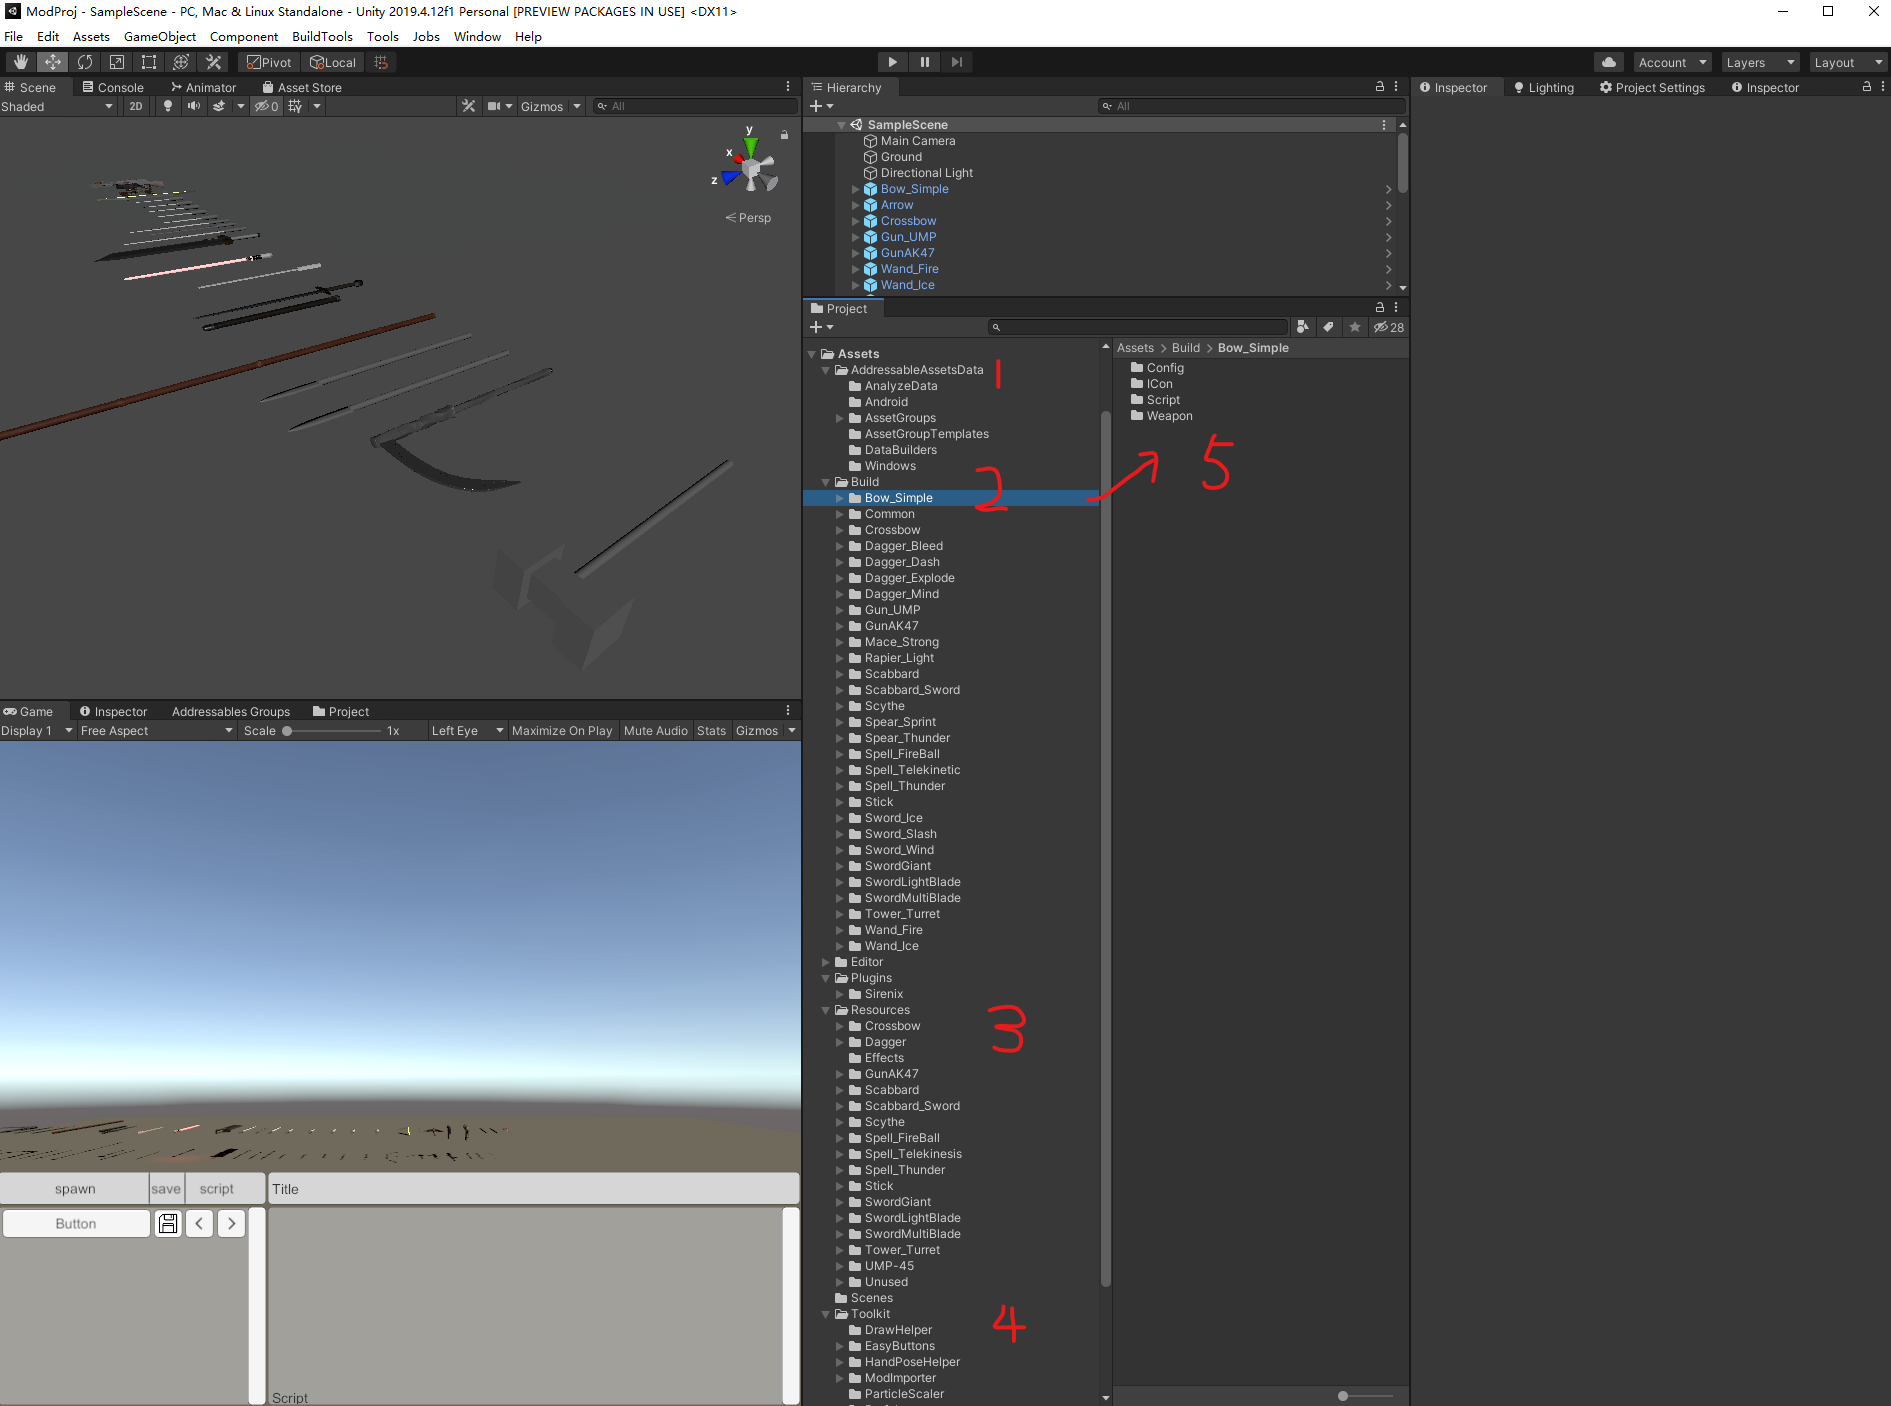Click the Pause button
Viewport: 1891px width, 1406px height.
(925, 62)
